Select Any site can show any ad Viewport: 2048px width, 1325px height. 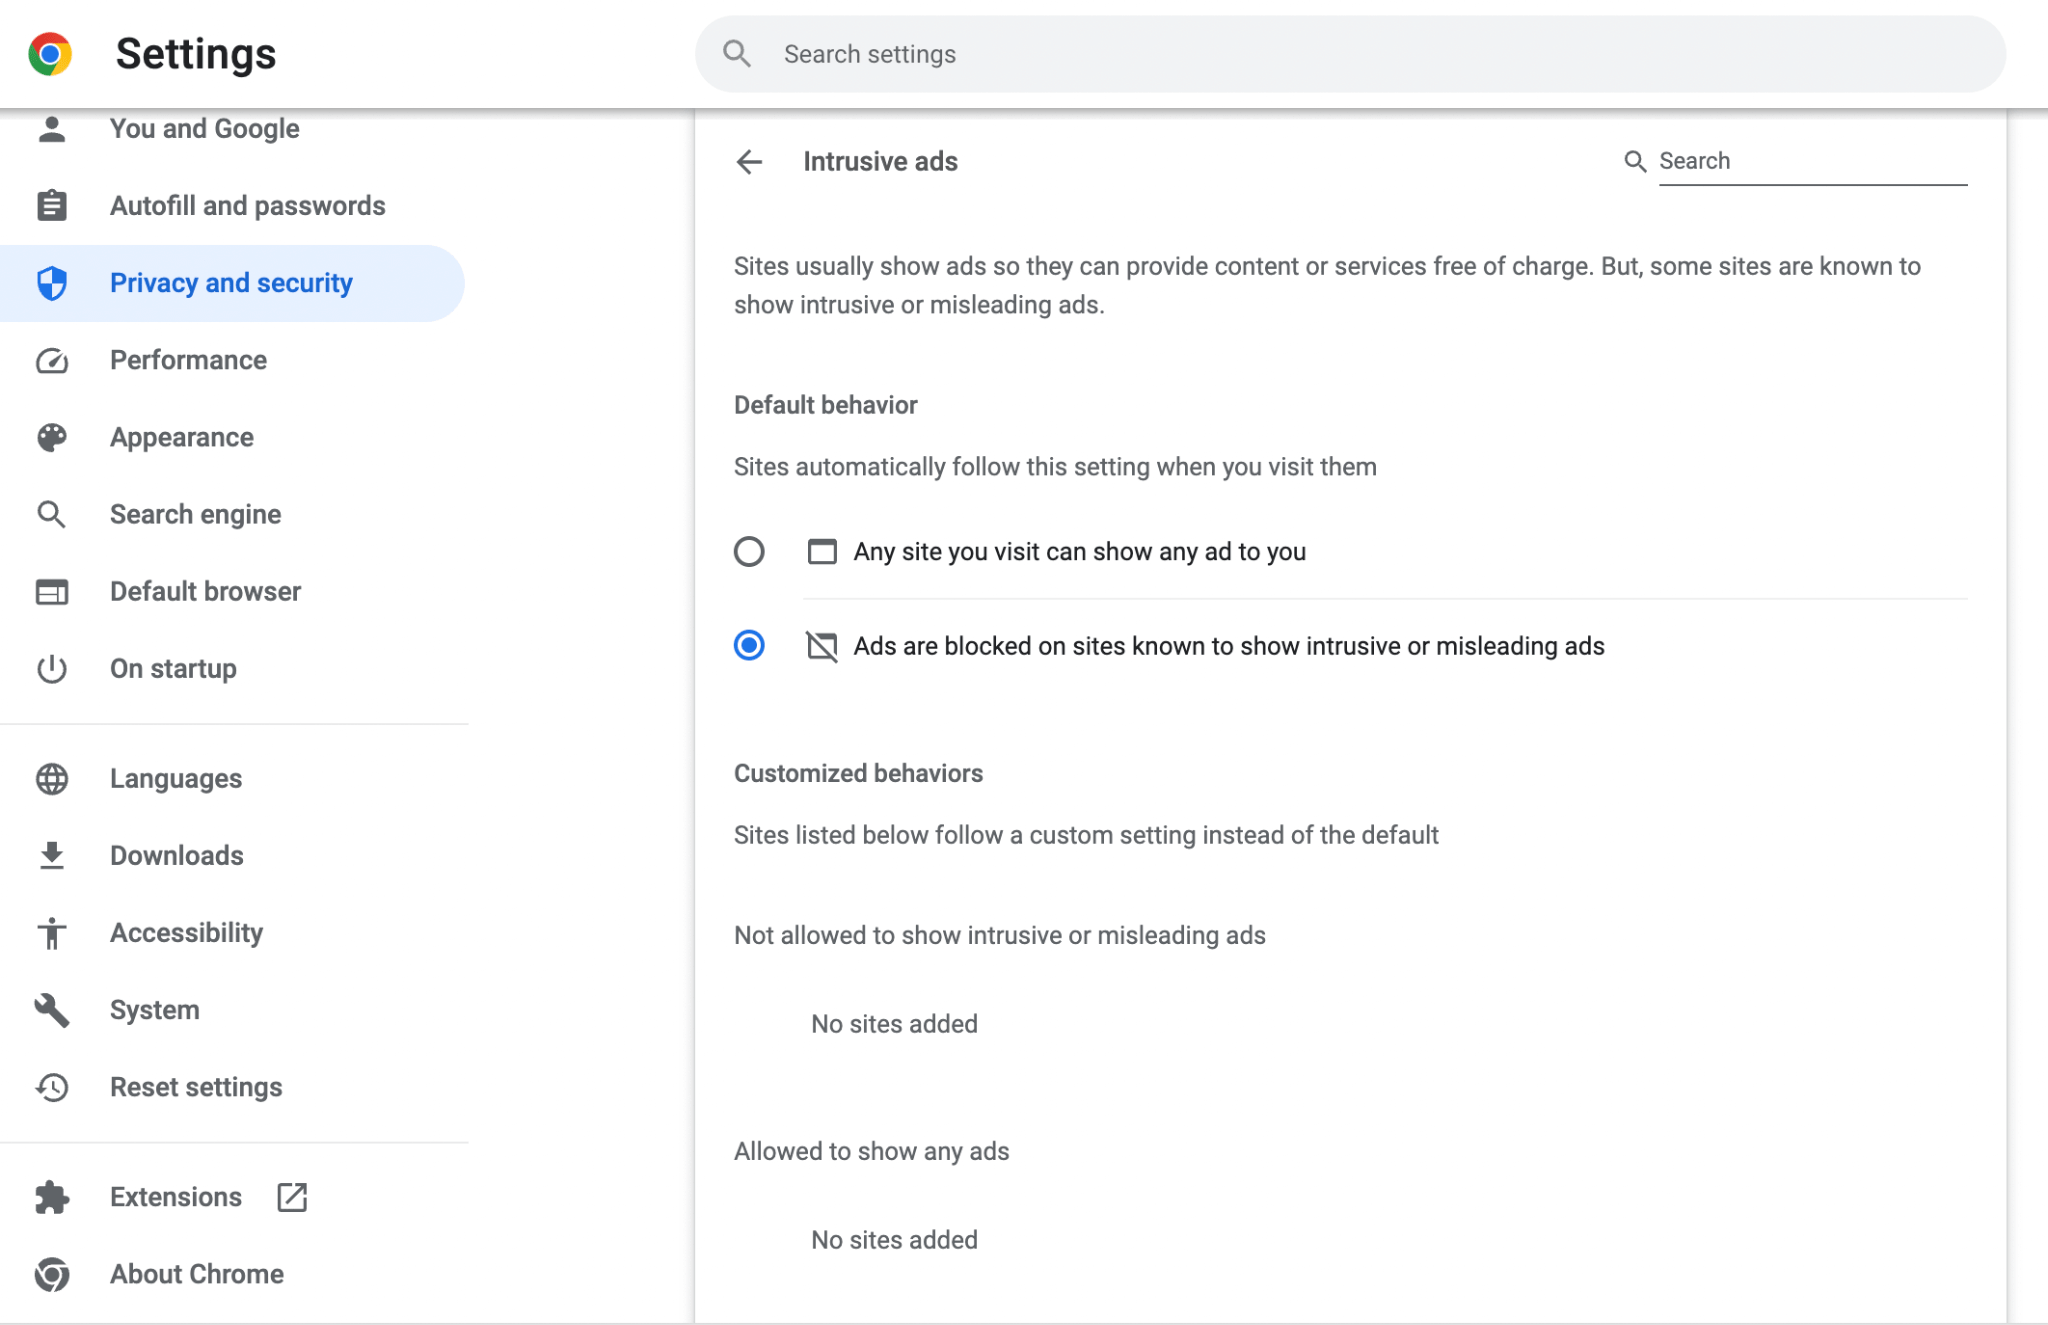click(x=749, y=551)
